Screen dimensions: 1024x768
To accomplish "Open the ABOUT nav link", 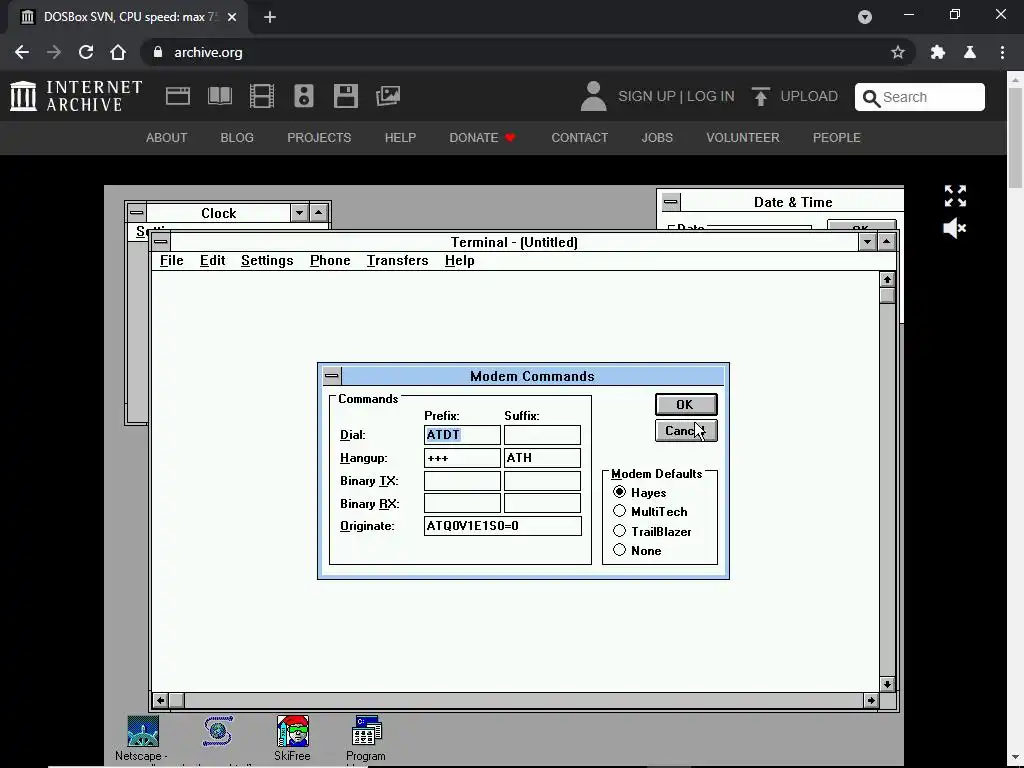I will coord(167,138).
